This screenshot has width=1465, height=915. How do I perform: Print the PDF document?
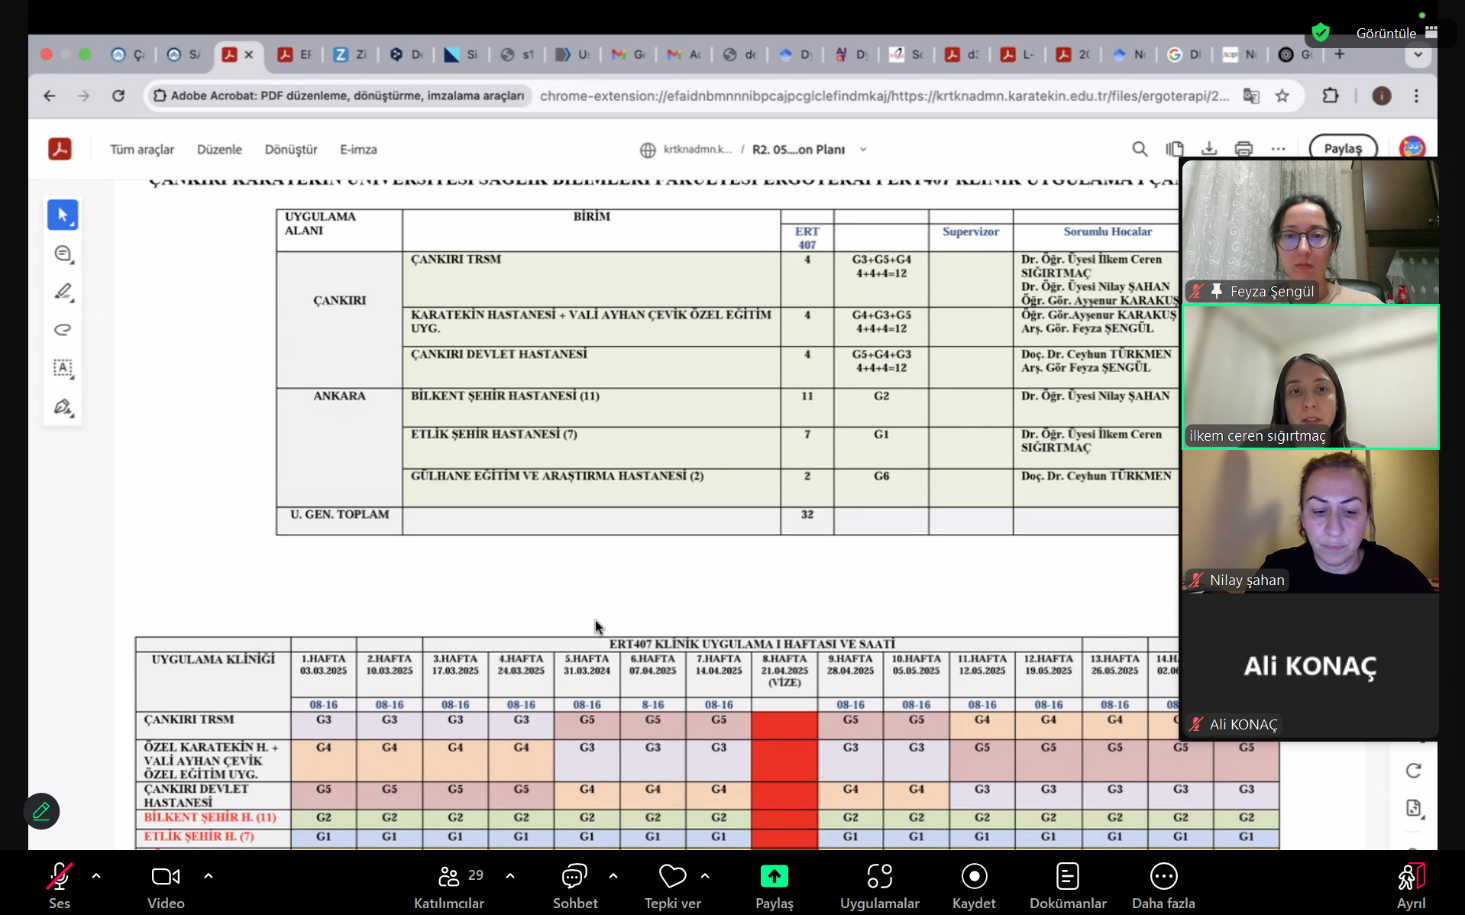coord(1244,149)
